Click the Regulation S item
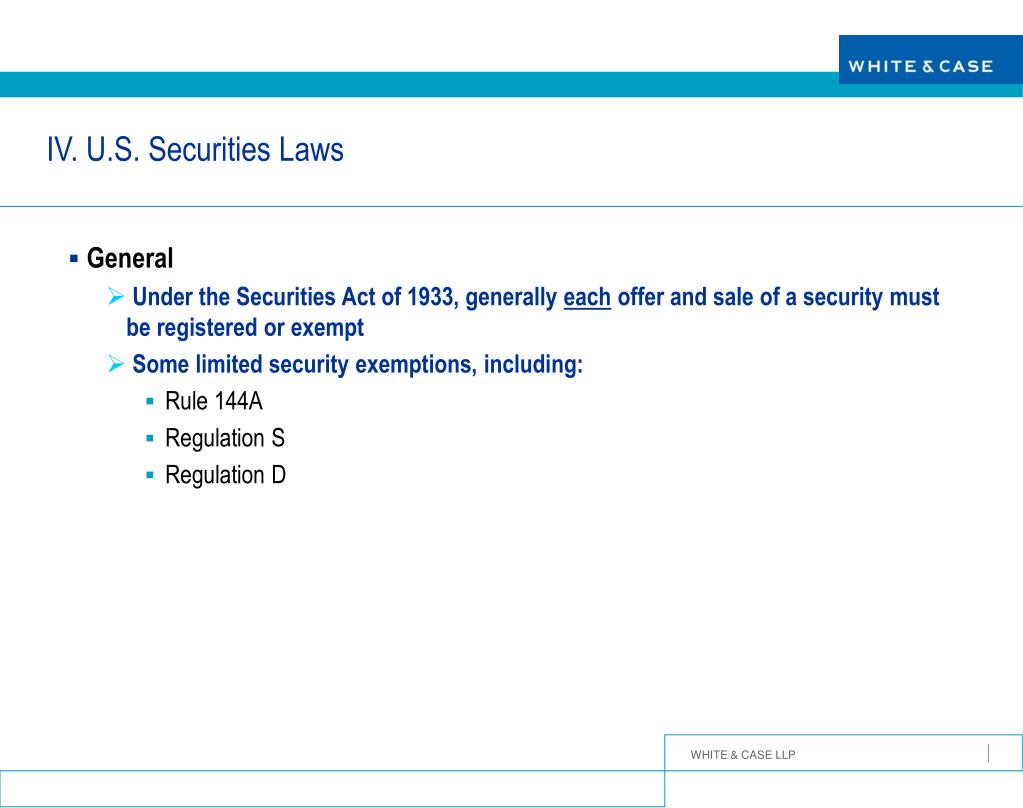1023x808 pixels. pos(225,439)
